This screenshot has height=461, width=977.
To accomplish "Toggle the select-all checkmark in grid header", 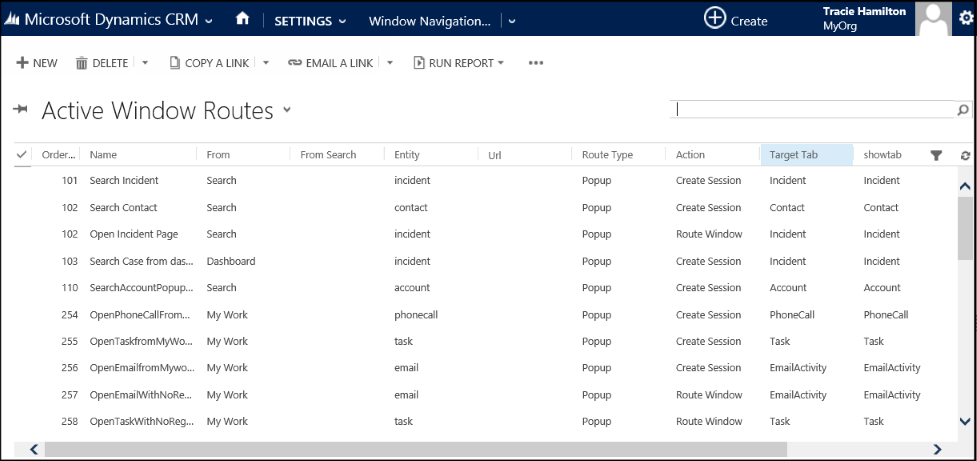I will 22,155.
